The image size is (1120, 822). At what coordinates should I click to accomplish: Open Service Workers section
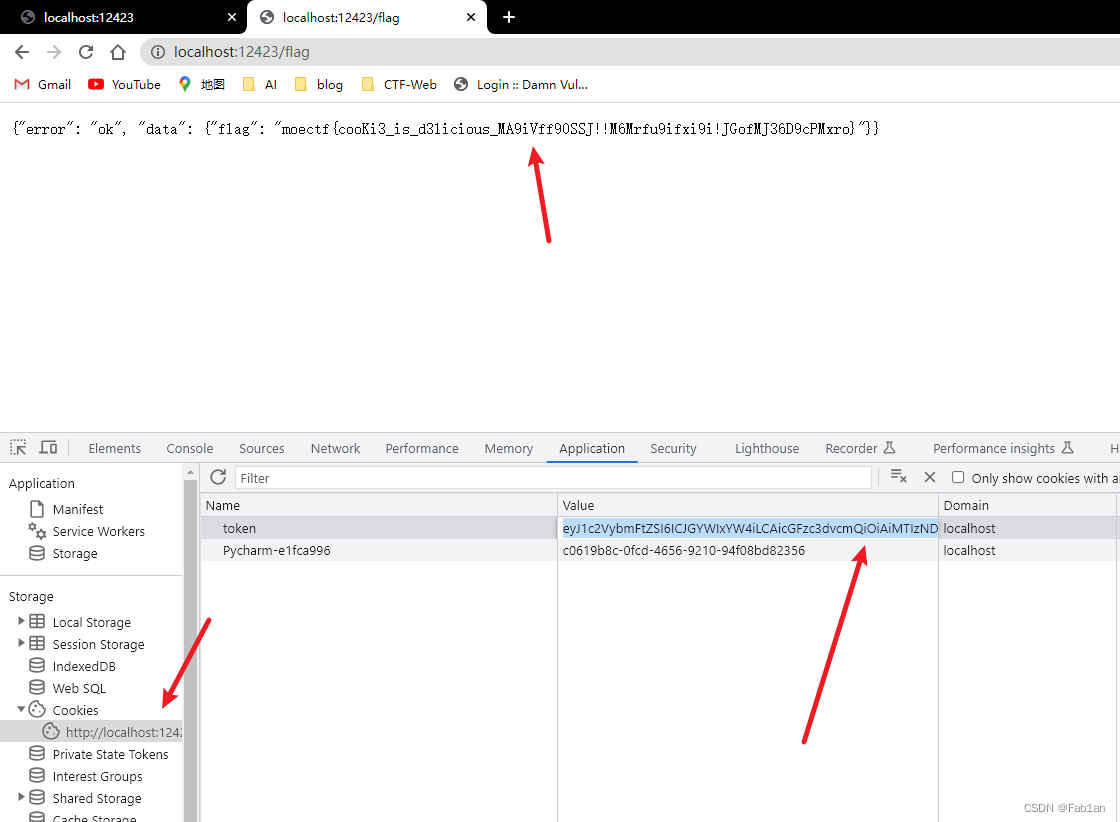click(99, 531)
